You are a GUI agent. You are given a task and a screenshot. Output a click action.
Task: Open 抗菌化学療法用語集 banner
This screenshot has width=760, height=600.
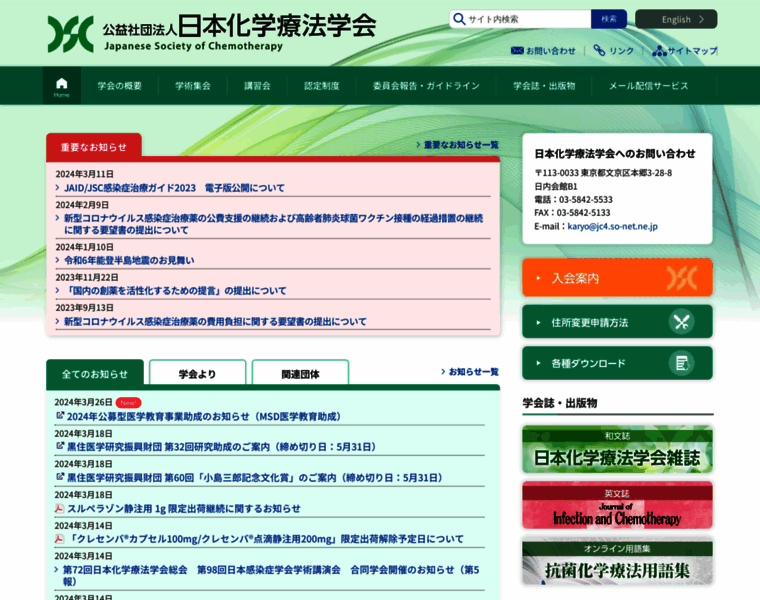click(617, 561)
